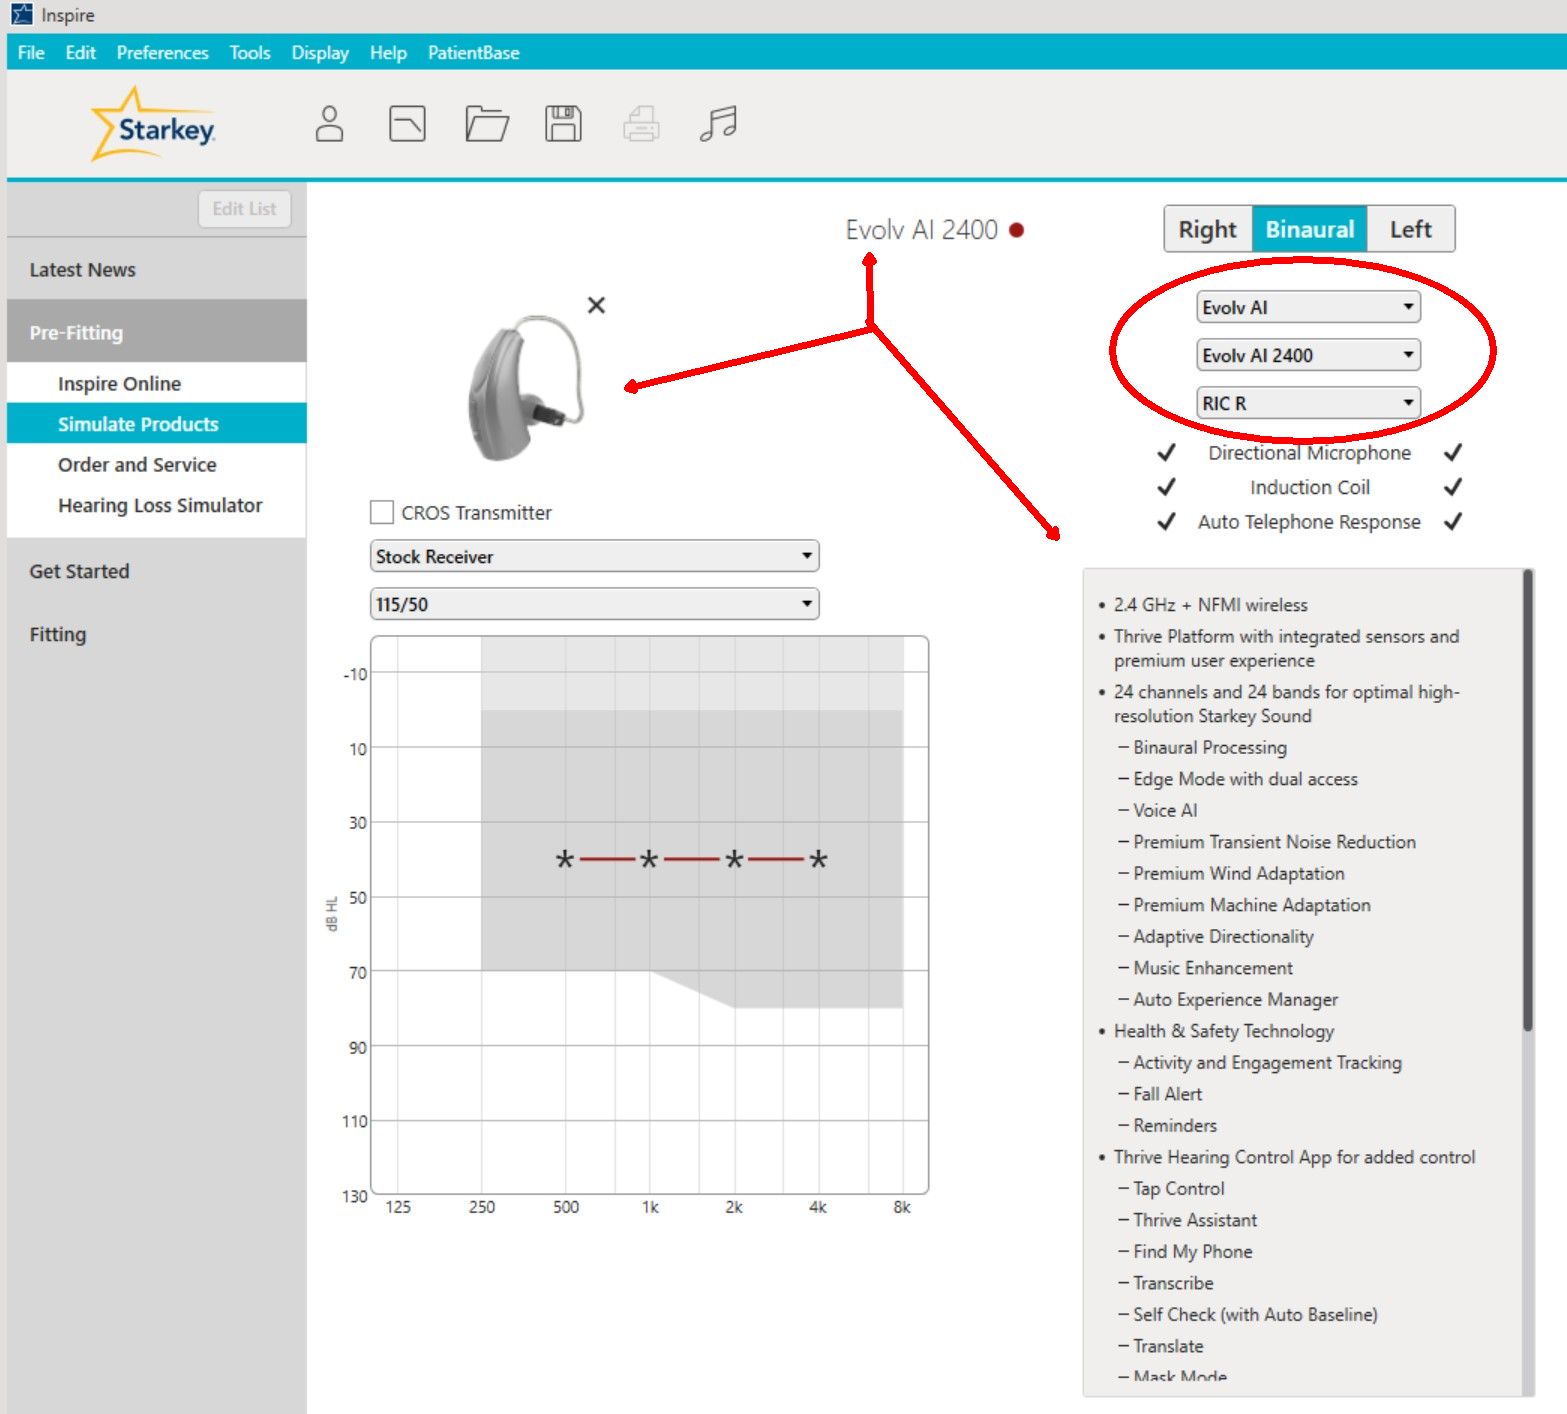Expand the Fitting sidebar section
The height and width of the screenshot is (1414, 1567).
click(156, 634)
